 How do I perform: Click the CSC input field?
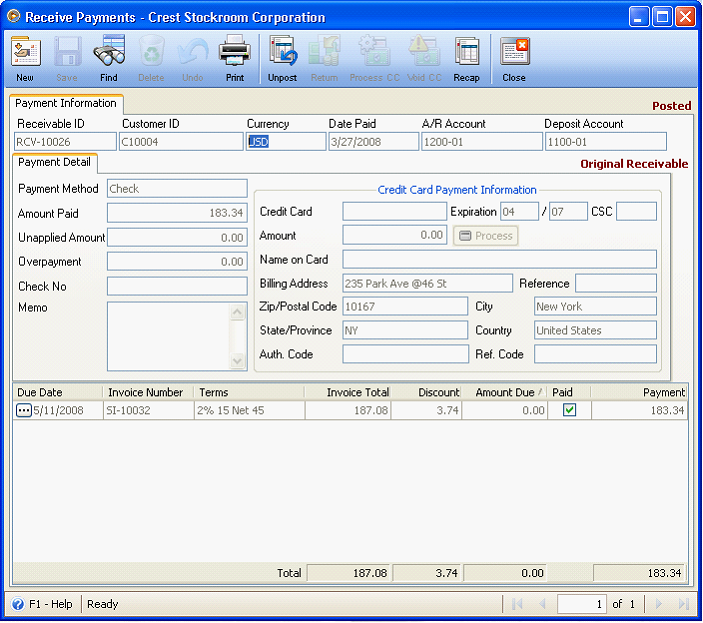[x=636, y=211]
